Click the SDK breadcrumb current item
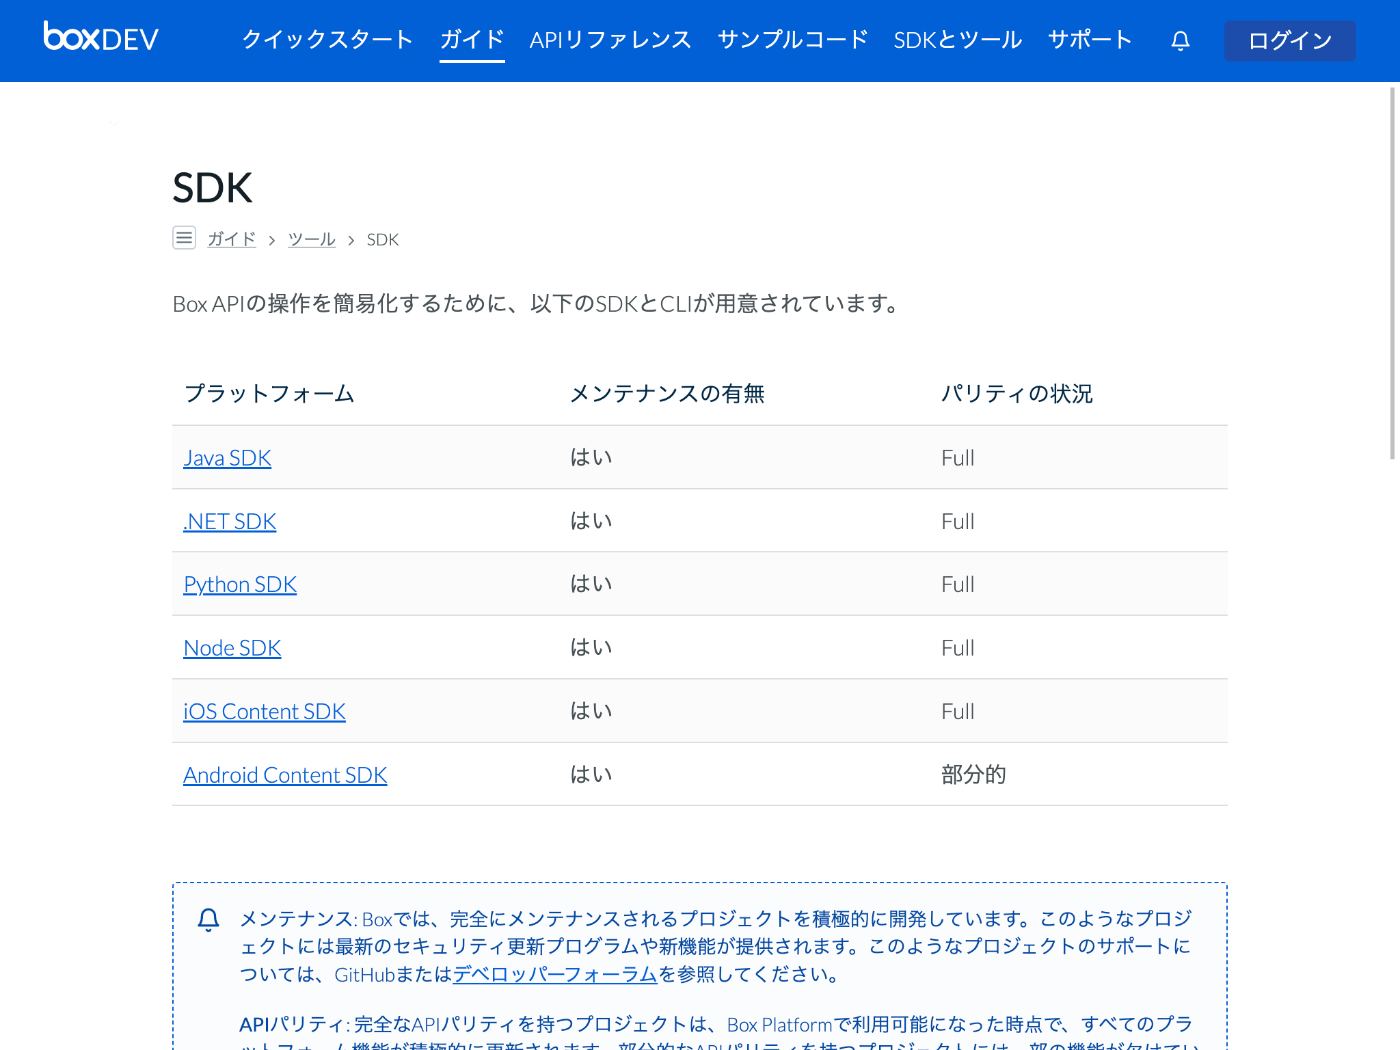Image resolution: width=1400 pixels, height=1050 pixels. 383,239
